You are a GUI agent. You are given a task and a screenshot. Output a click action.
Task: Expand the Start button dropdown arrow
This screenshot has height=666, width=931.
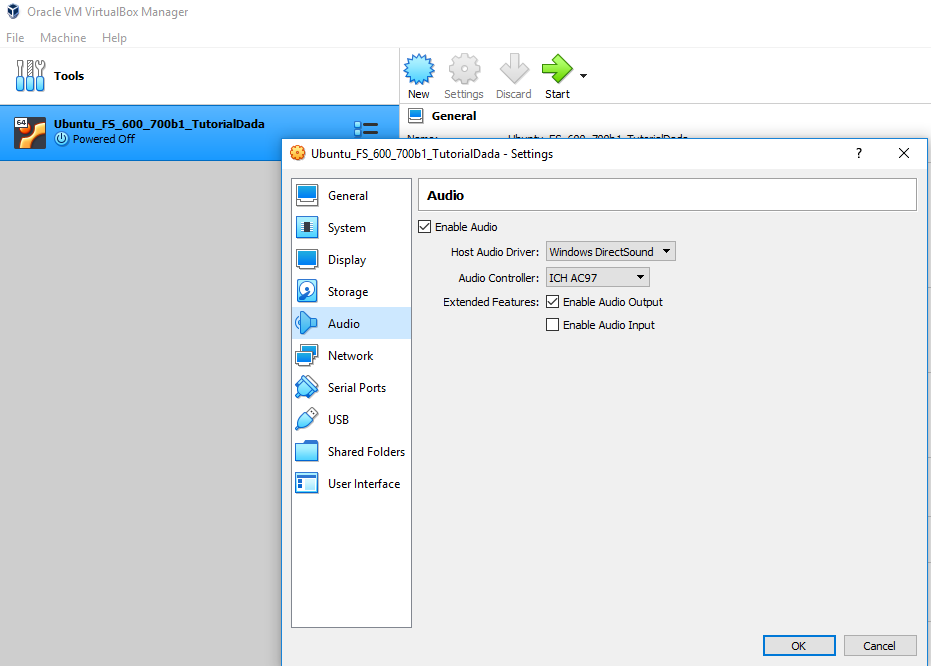tap(583, 76)
